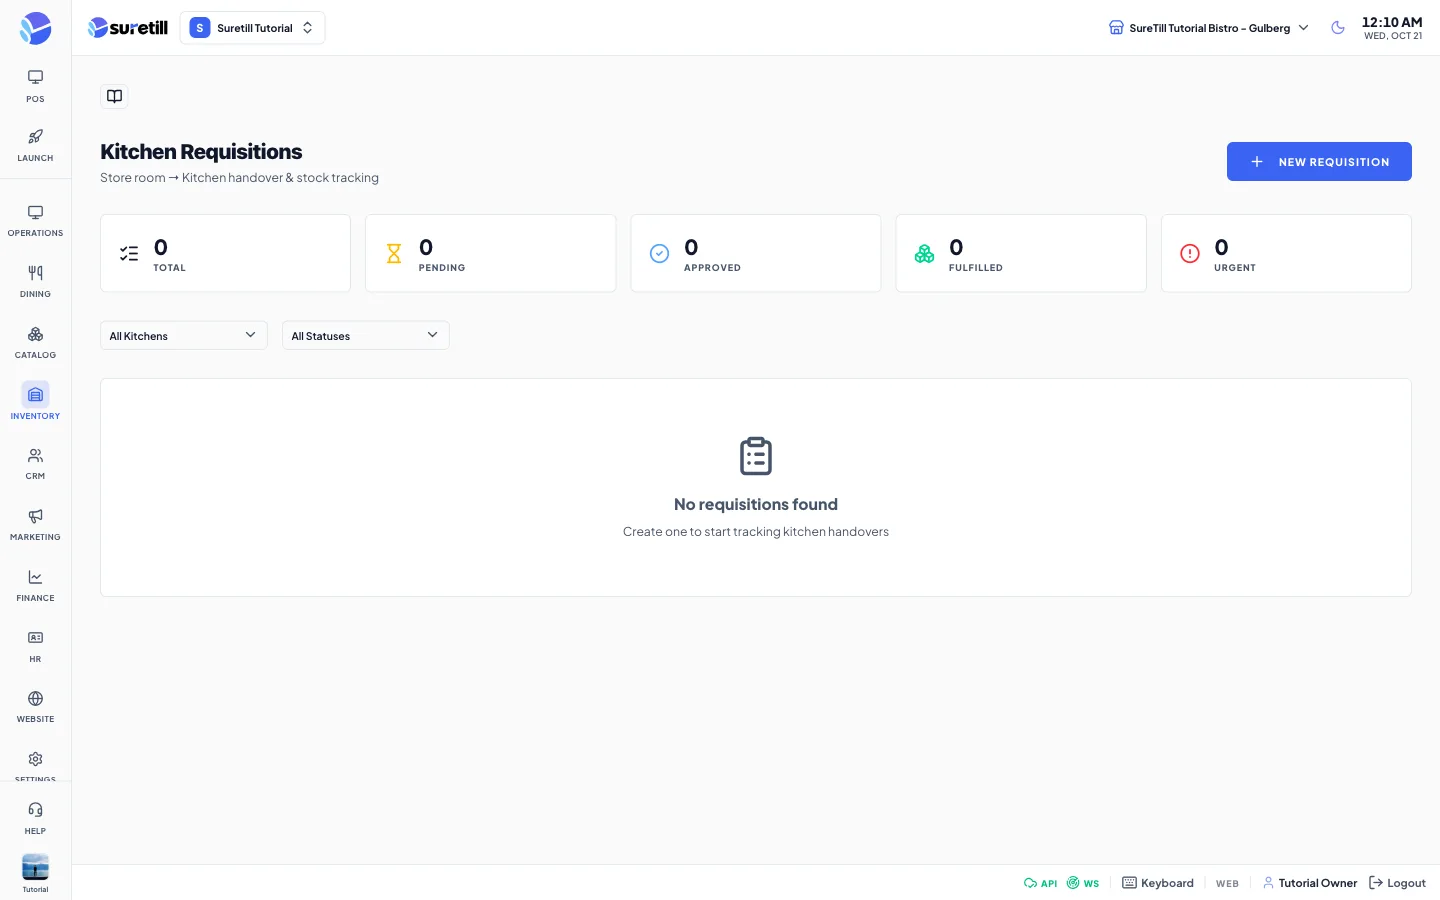The image size is (1440, 900).
Task: Click the WEB label in footer
Action: click(x=1227, y=883)
